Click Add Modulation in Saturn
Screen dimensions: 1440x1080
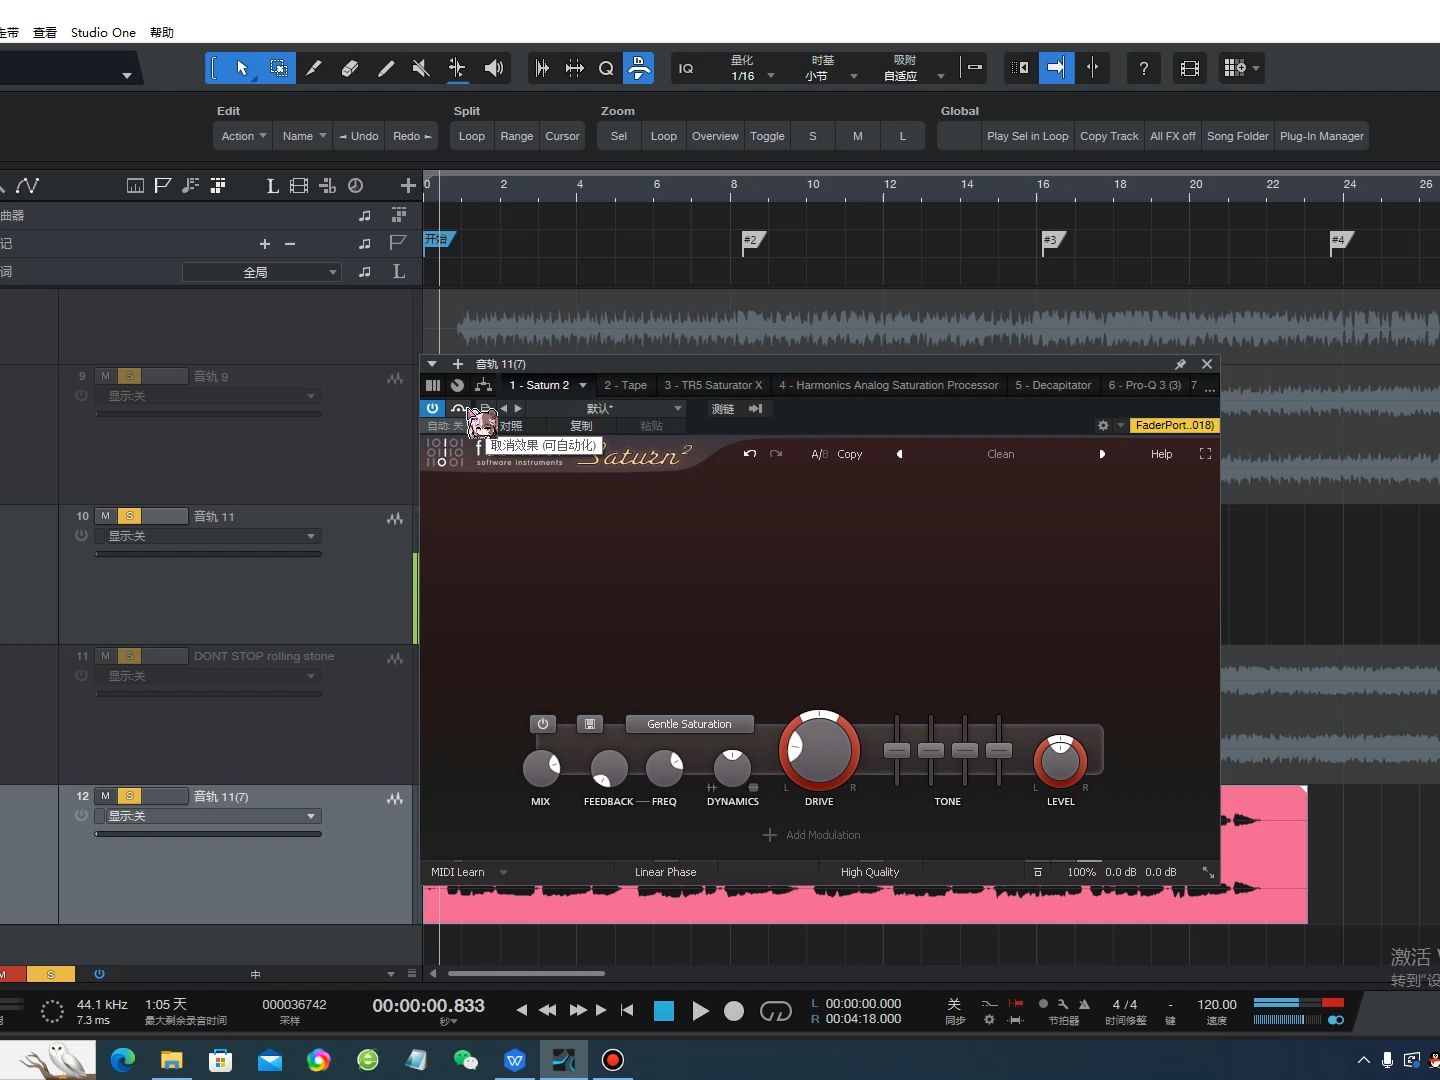(x=812, y=835)
